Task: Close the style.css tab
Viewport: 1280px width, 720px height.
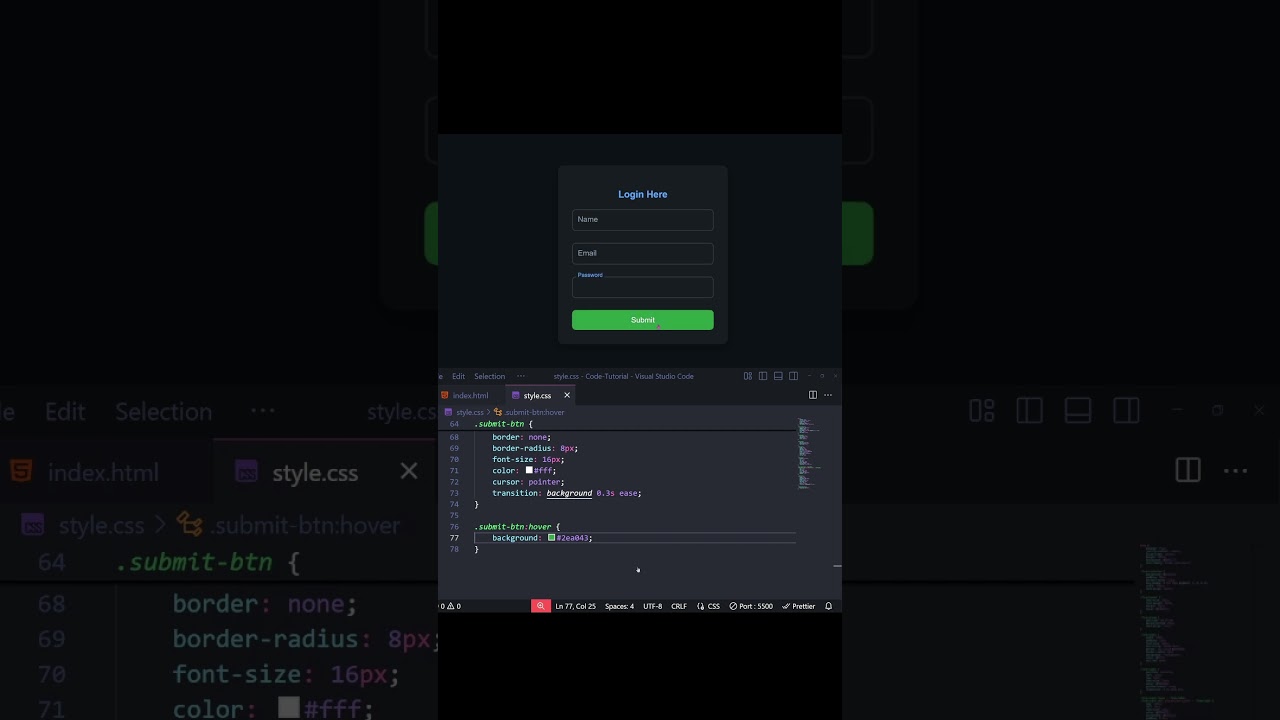Action: [x=566, y=395]
